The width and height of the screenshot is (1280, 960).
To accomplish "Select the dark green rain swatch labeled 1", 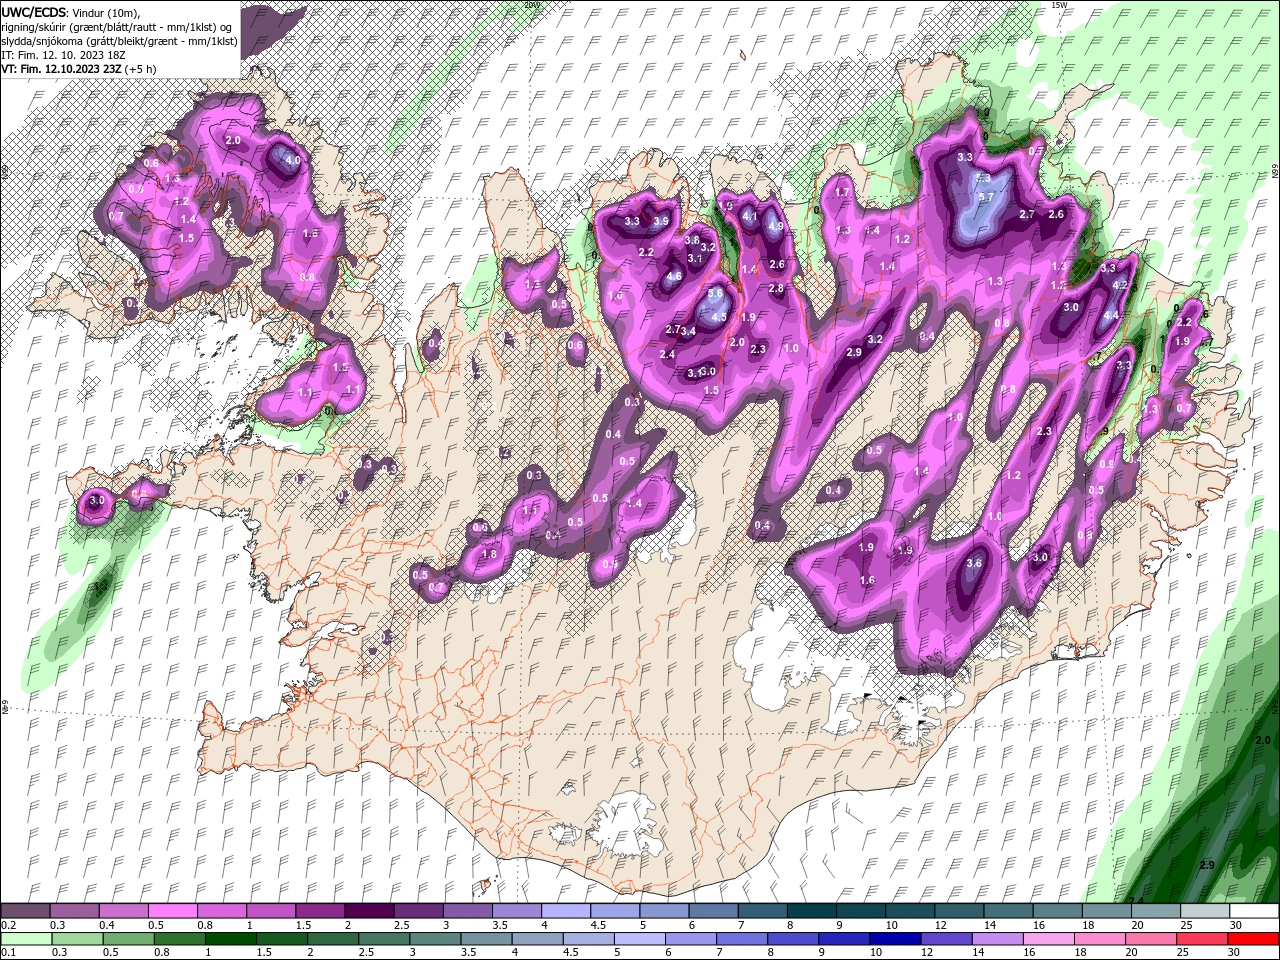I will pos(230,939).
